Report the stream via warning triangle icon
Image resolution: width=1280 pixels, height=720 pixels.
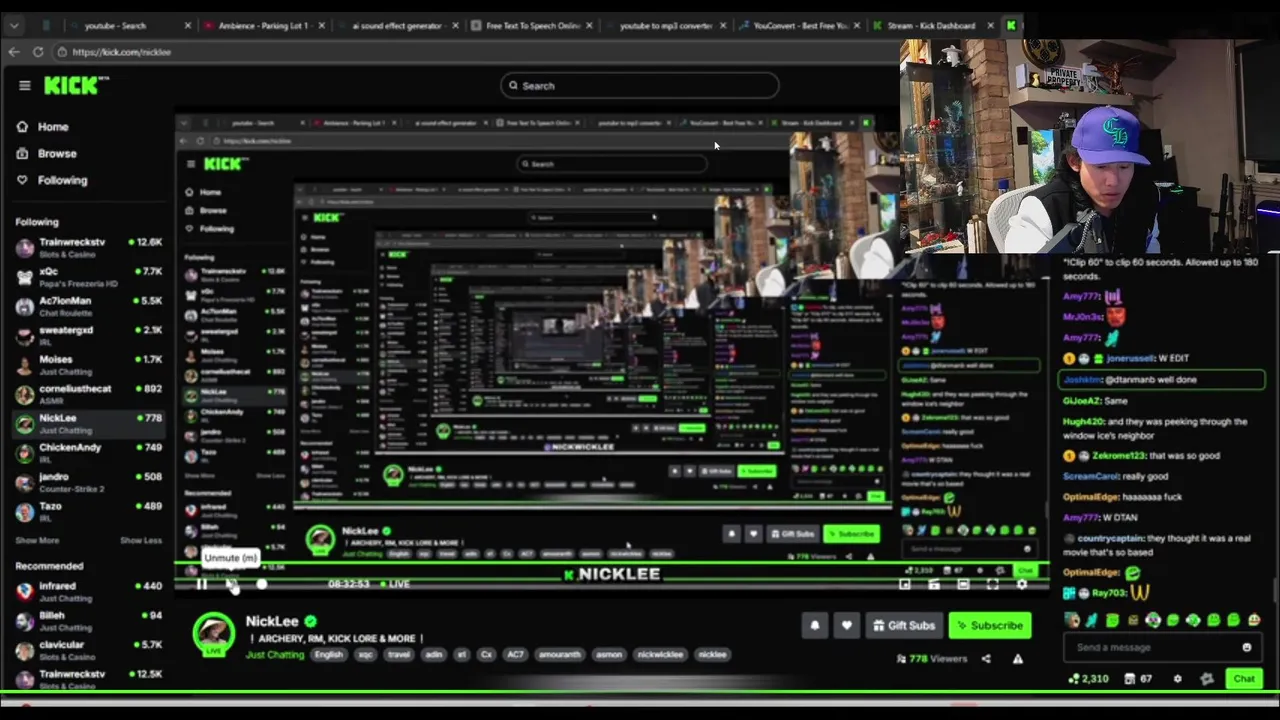coord(1017,659)
